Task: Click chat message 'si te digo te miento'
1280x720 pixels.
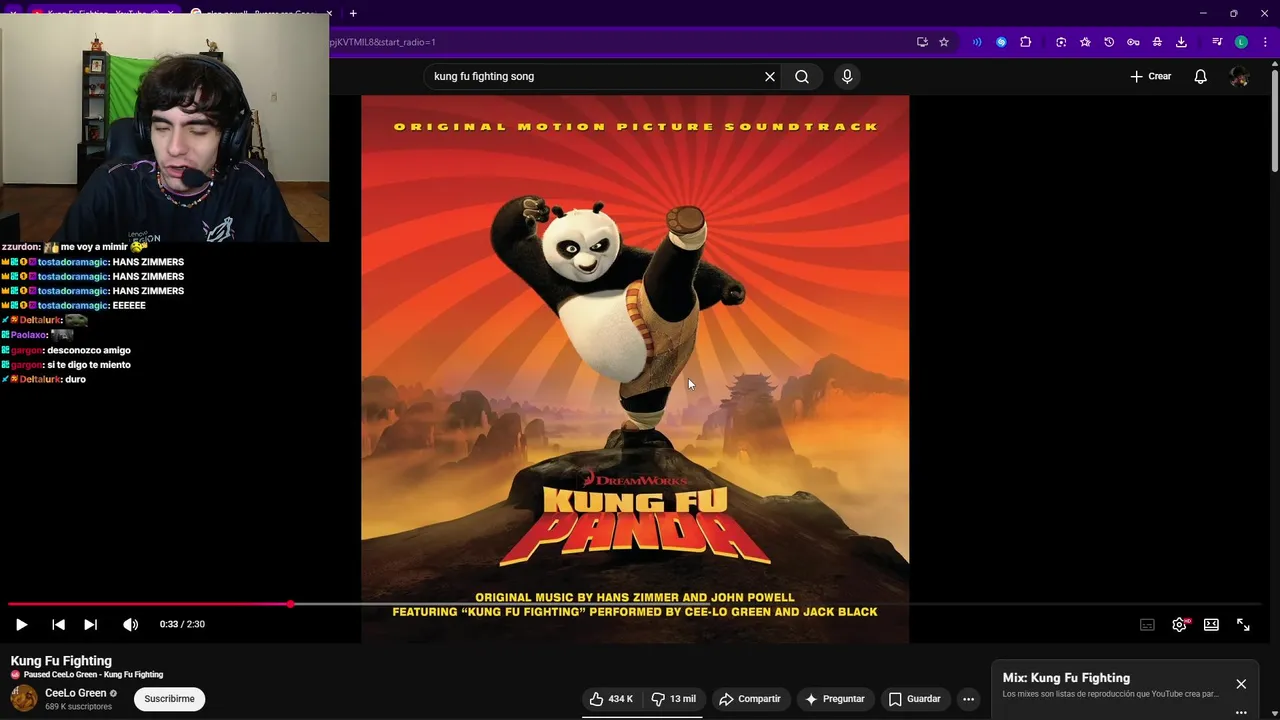Action: coord(89,365)
